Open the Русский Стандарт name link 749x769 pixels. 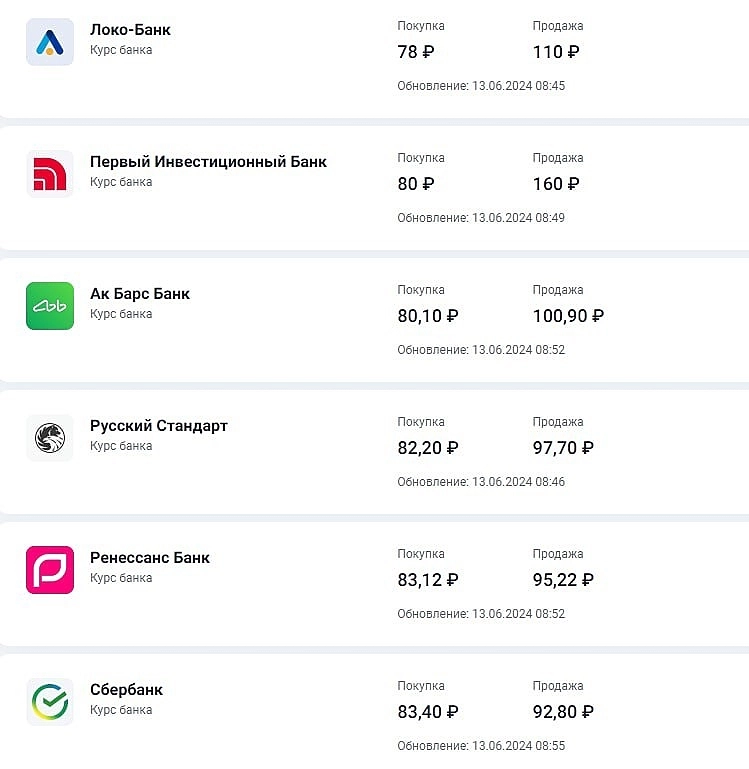(159, 426)
